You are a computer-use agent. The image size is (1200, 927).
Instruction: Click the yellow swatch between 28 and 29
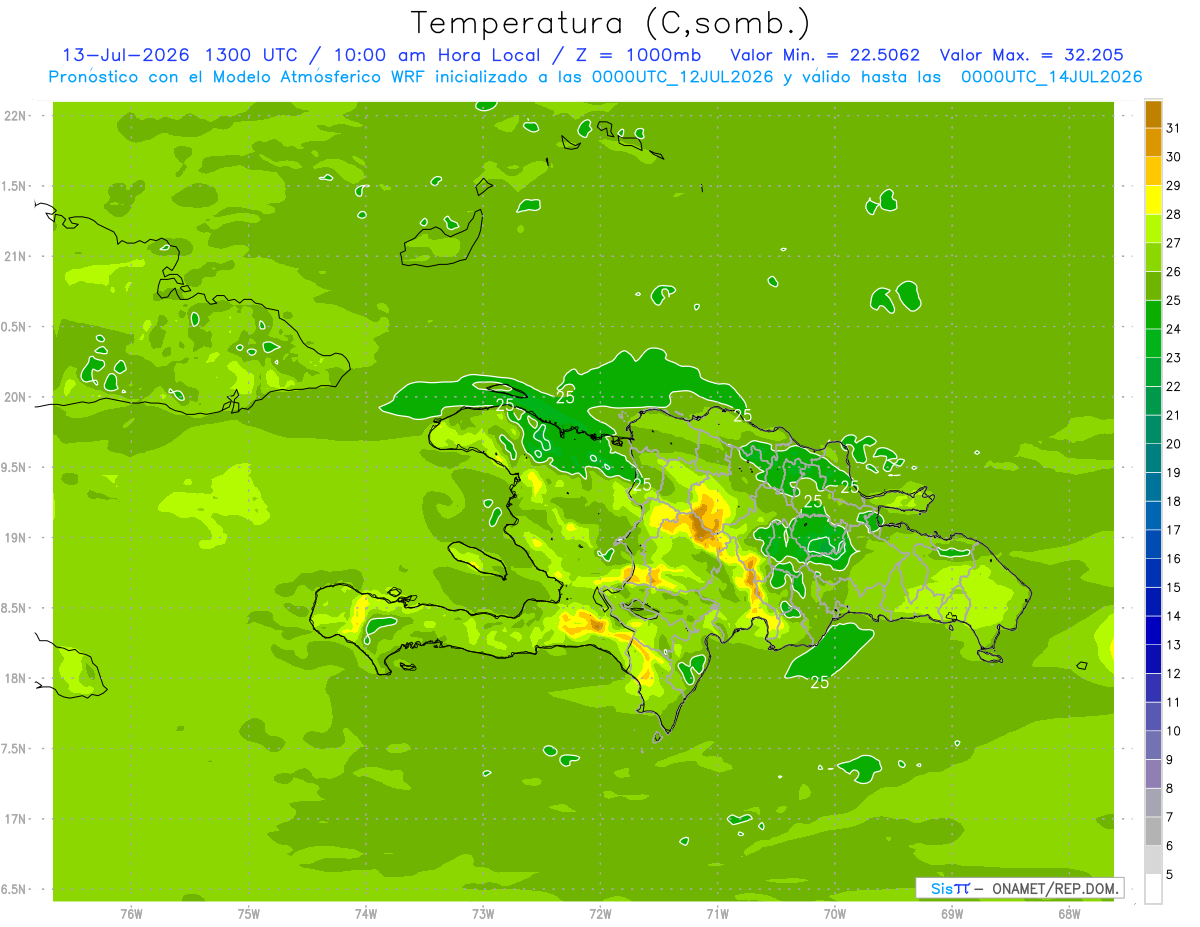coord(1153,200)
